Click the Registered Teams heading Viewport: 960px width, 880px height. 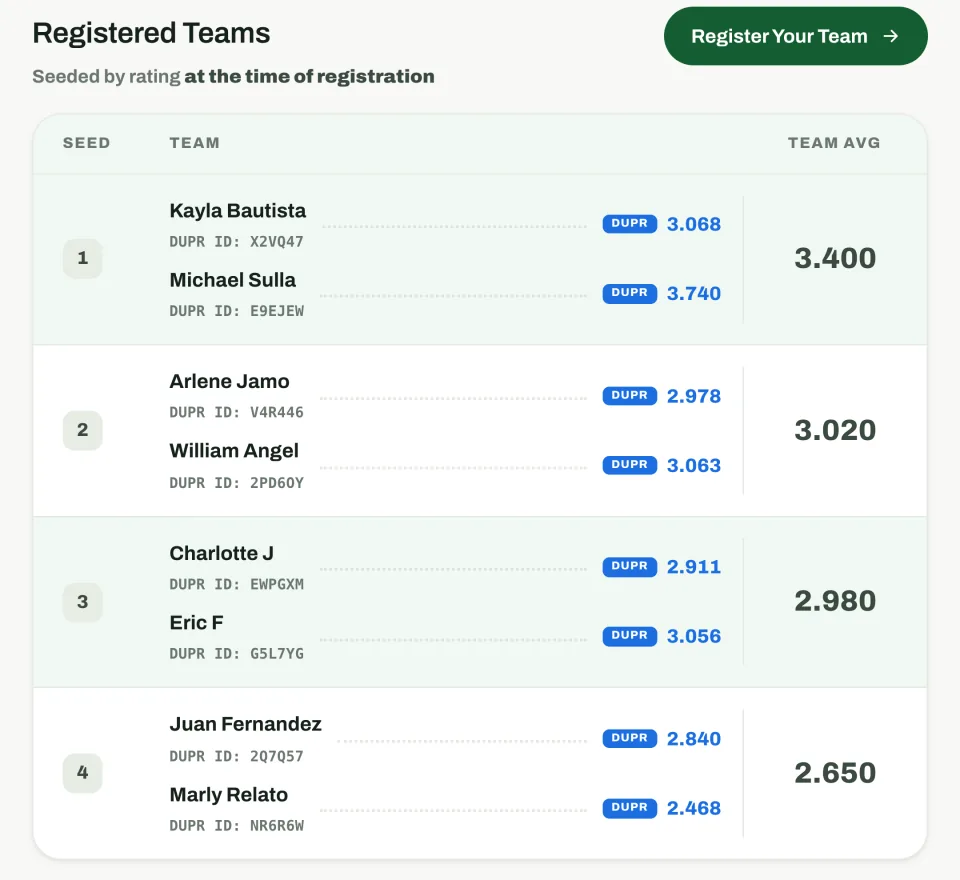(x=151, y=33)
